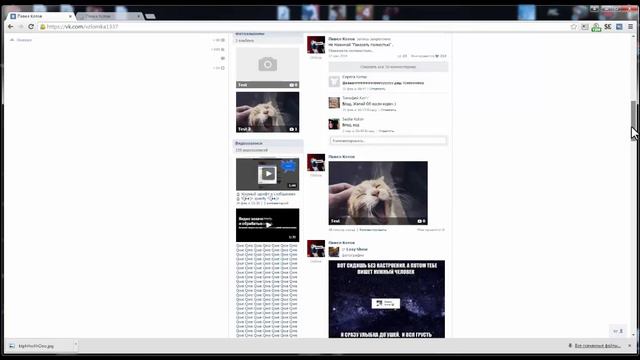Close the second browser tab

click(139, 16)
